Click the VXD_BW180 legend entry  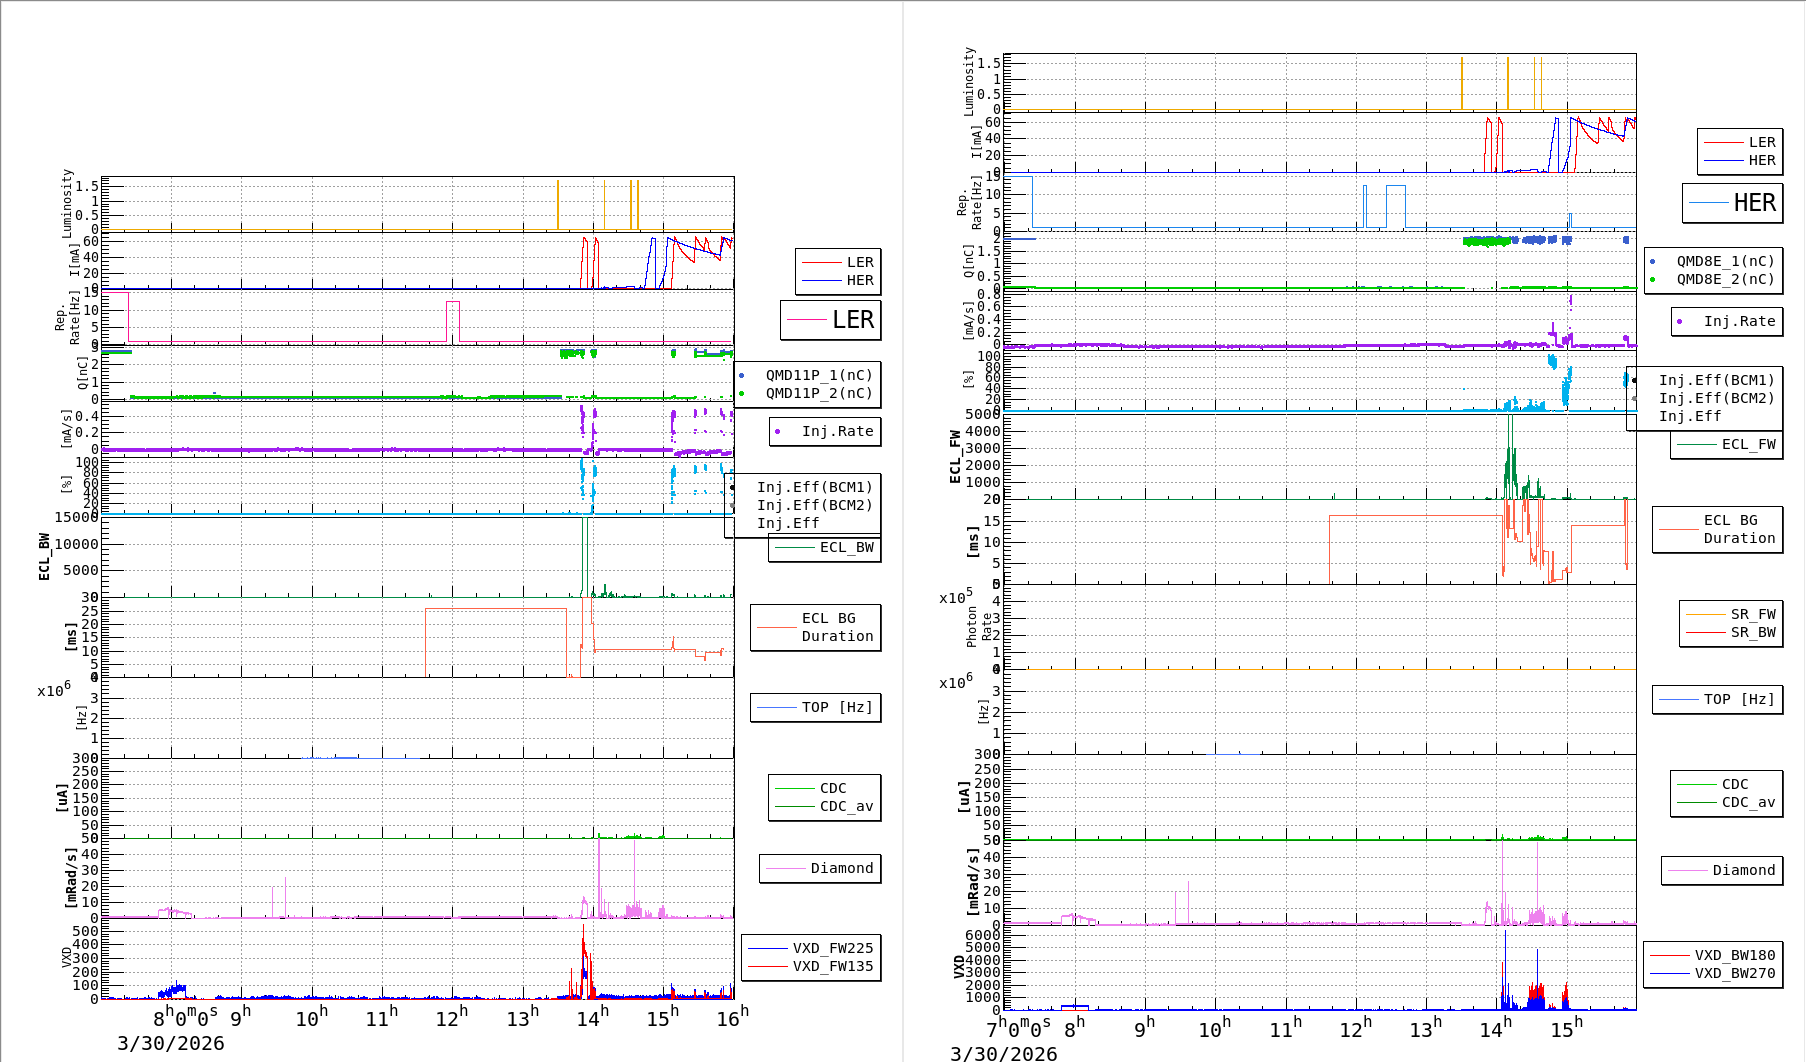point(1734,955)
